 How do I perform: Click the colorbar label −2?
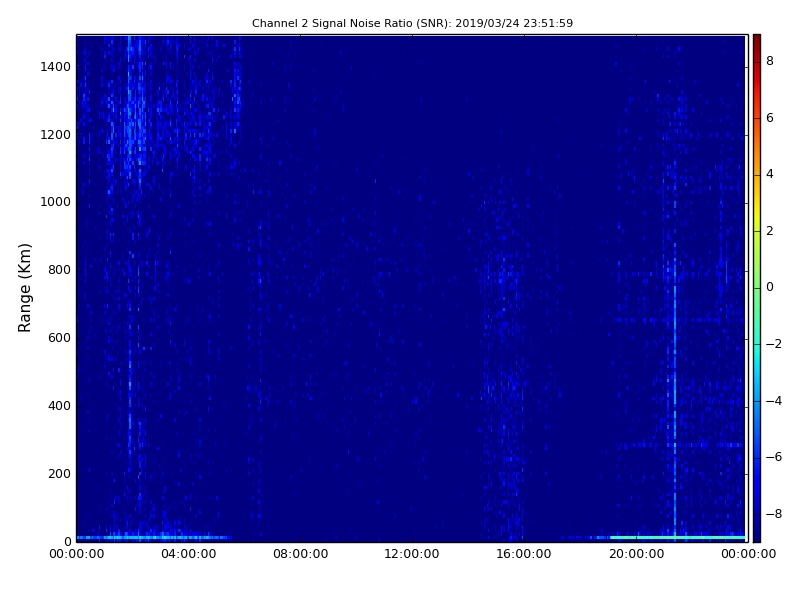click(773, 344)
